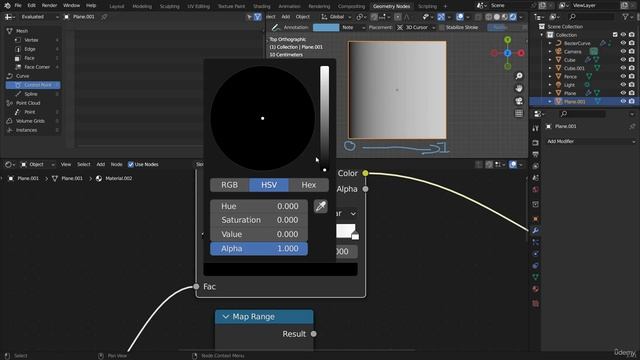Open the Render properties tab
Viewport: 640px width, 360px height.
point(535,143)
